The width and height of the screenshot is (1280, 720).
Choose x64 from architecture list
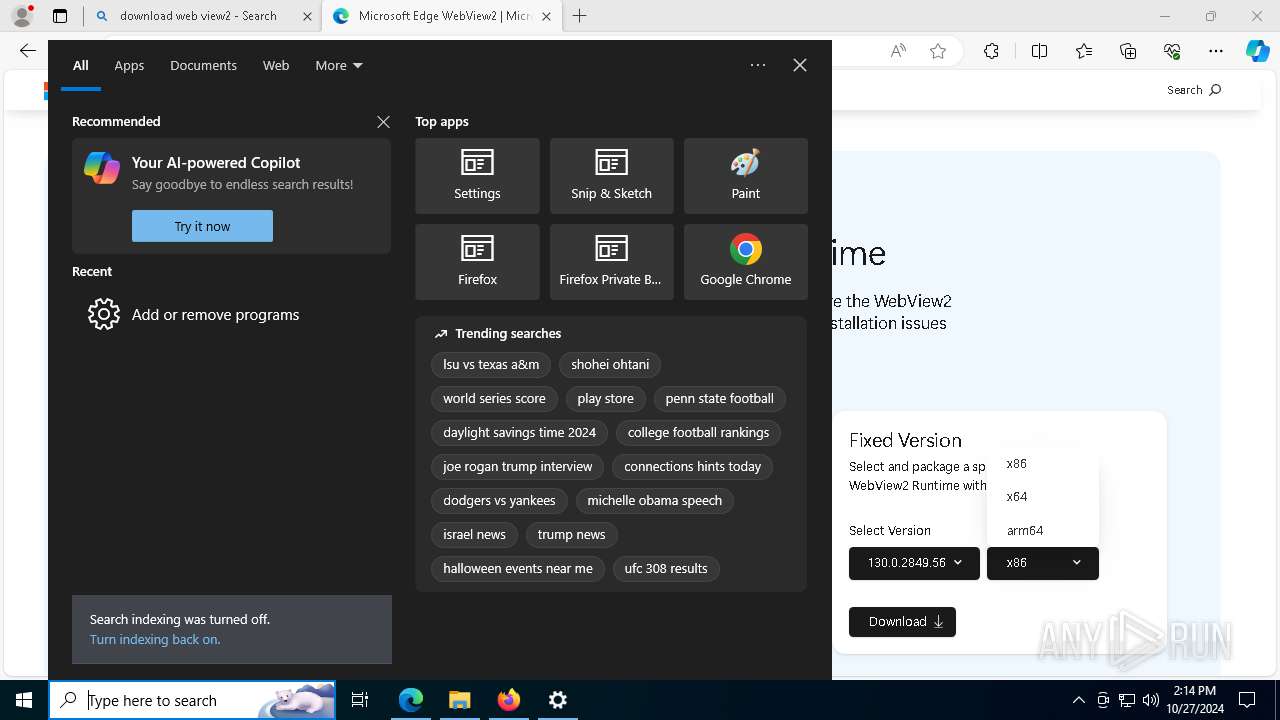point(1042,496)
